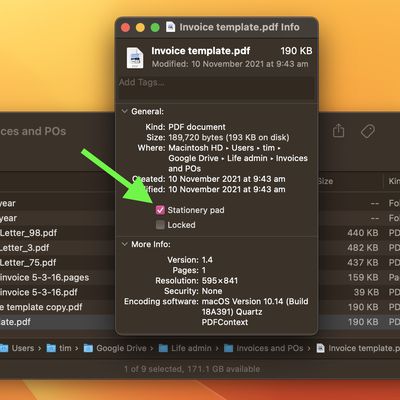Click the Invoice template.pdf preview thumbnail icon
Viewport: 400px width, 400px height.
tap(135, 58)
